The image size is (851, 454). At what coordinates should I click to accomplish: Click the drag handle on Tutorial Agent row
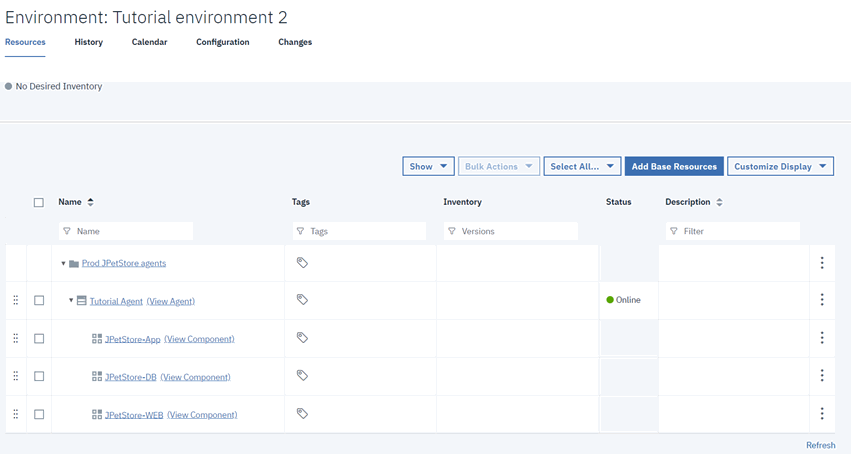(x=16, y=300)
